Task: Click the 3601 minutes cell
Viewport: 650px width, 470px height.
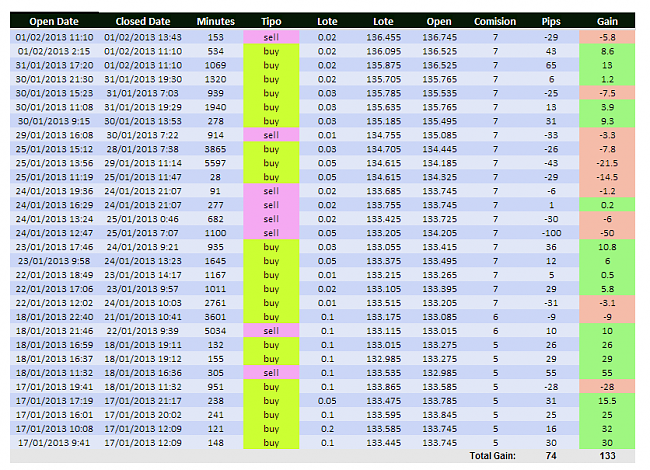Action: tap(216, 316)
